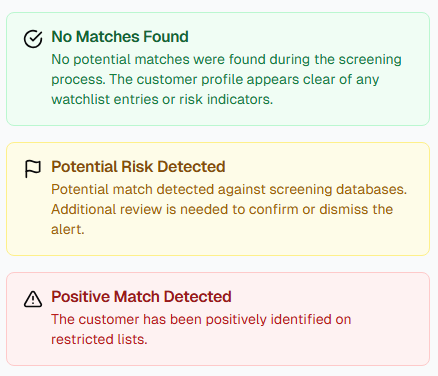The image size is (438, 376).
Task: Select the "No Matches Found" heading
Action: click(120, 37)
